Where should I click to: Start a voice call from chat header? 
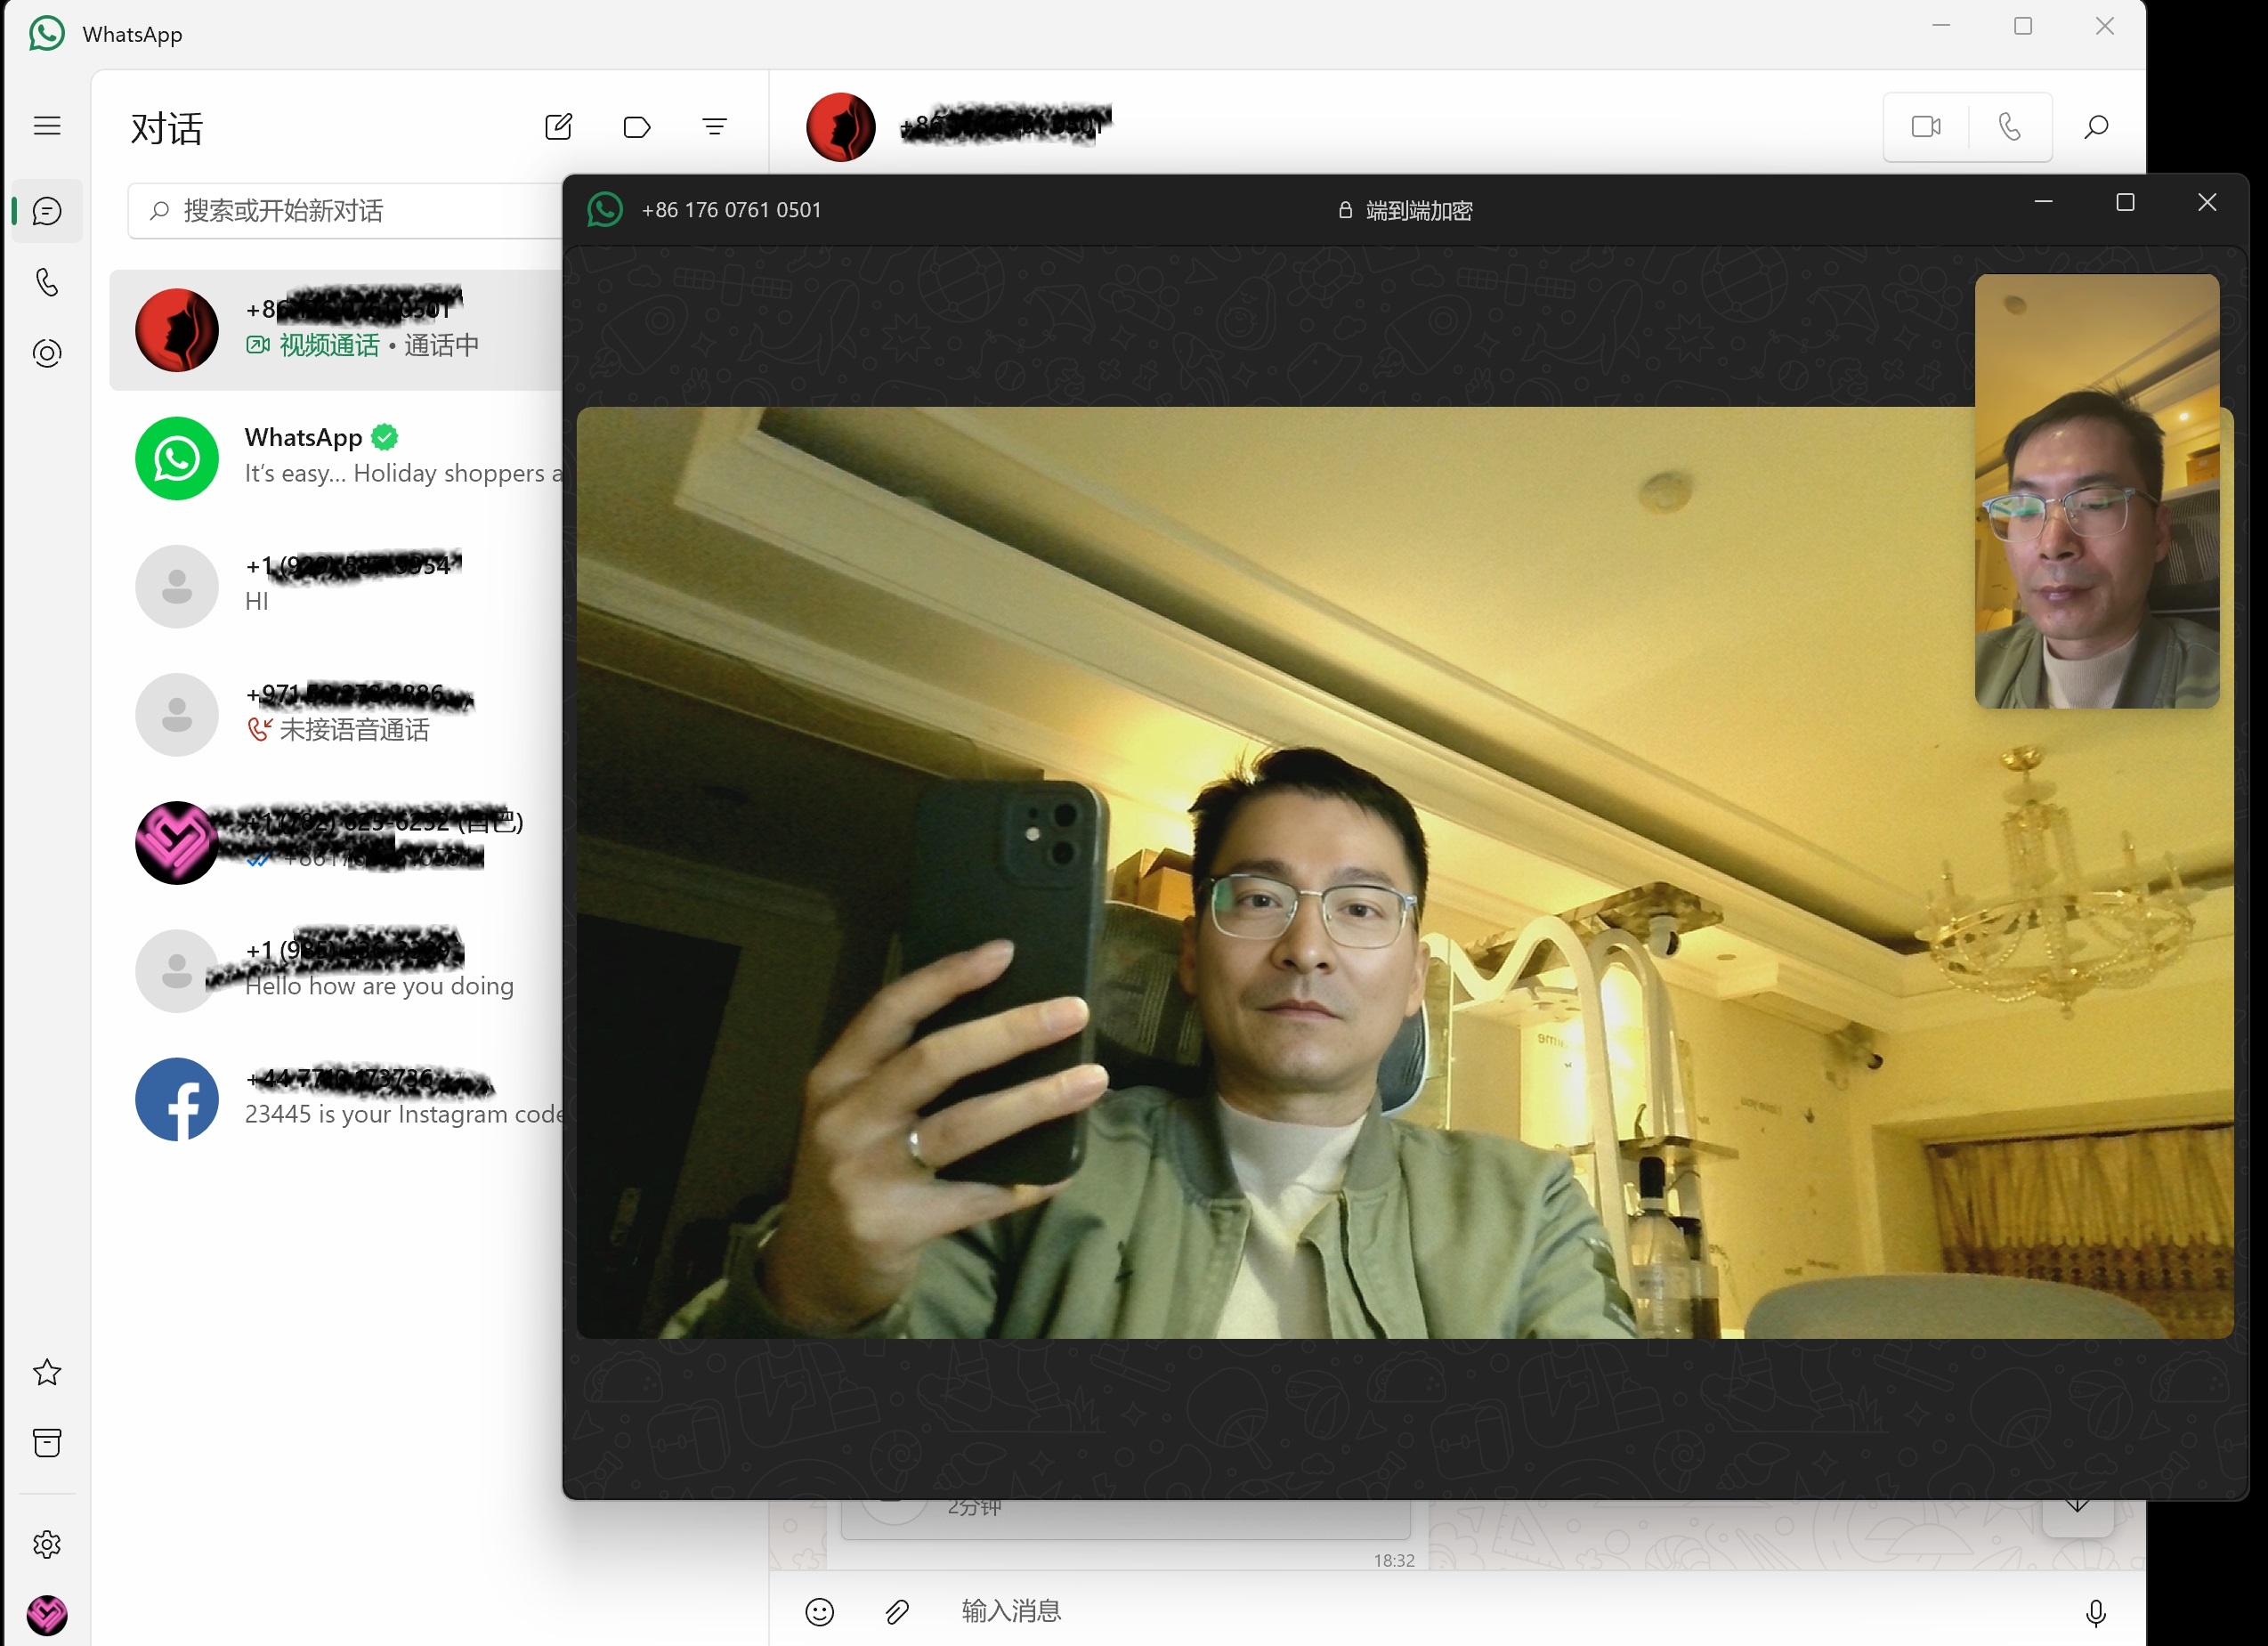coord(2009,127)
